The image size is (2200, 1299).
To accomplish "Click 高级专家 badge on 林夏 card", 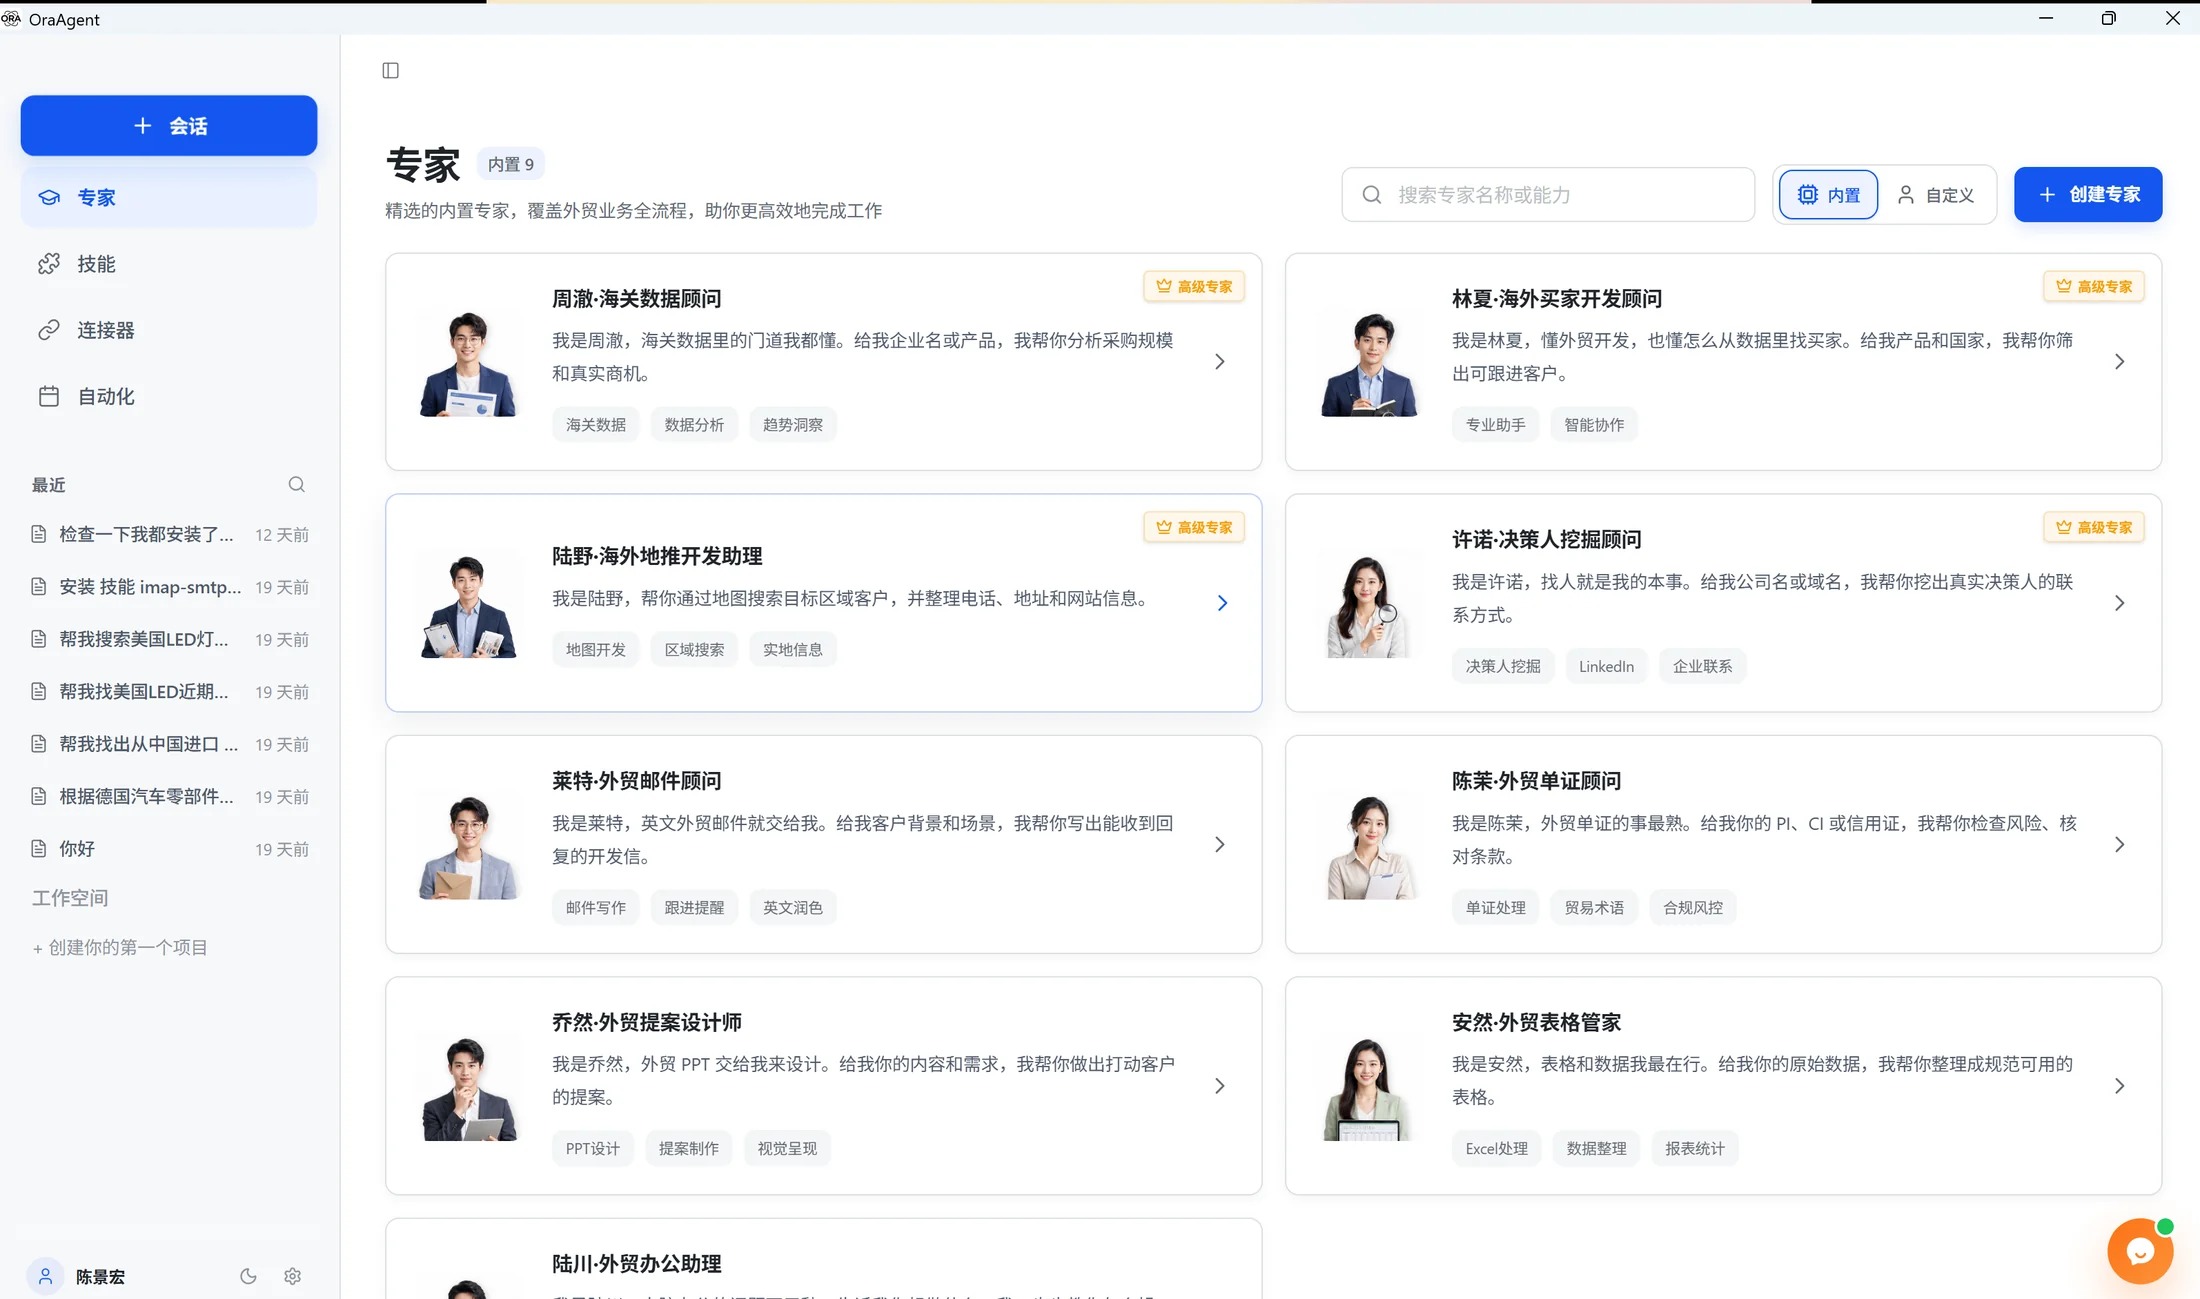I will coord(2094,287).
